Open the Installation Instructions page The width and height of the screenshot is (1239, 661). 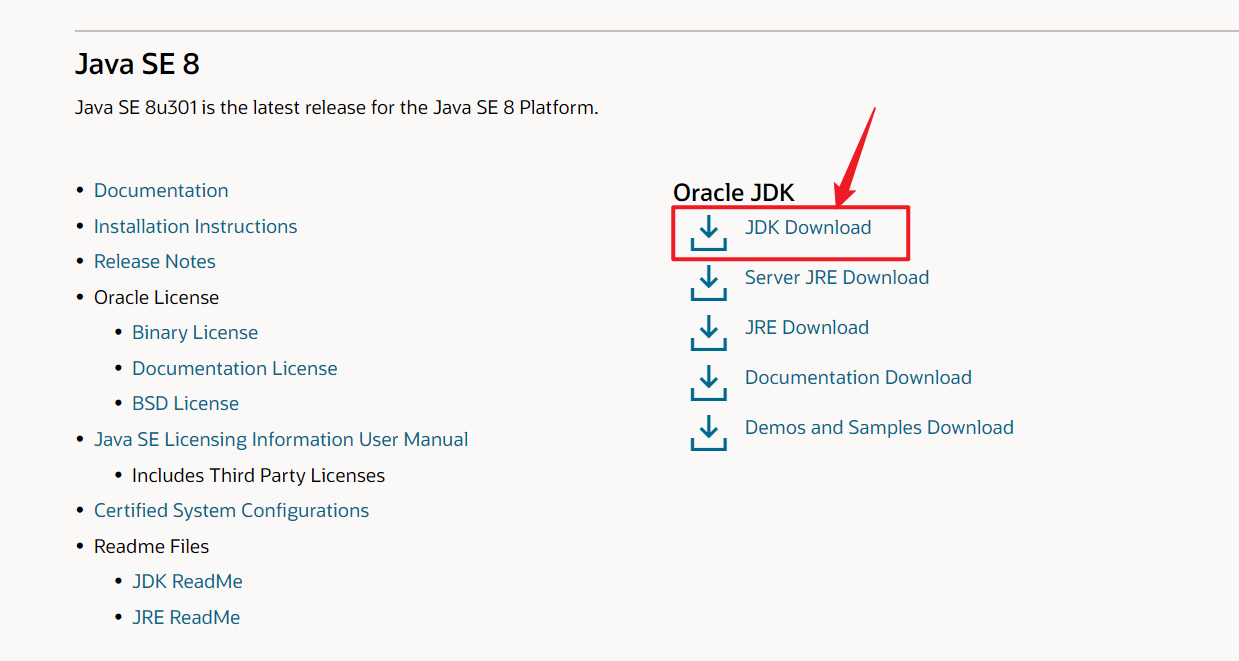tap(195, 226)
